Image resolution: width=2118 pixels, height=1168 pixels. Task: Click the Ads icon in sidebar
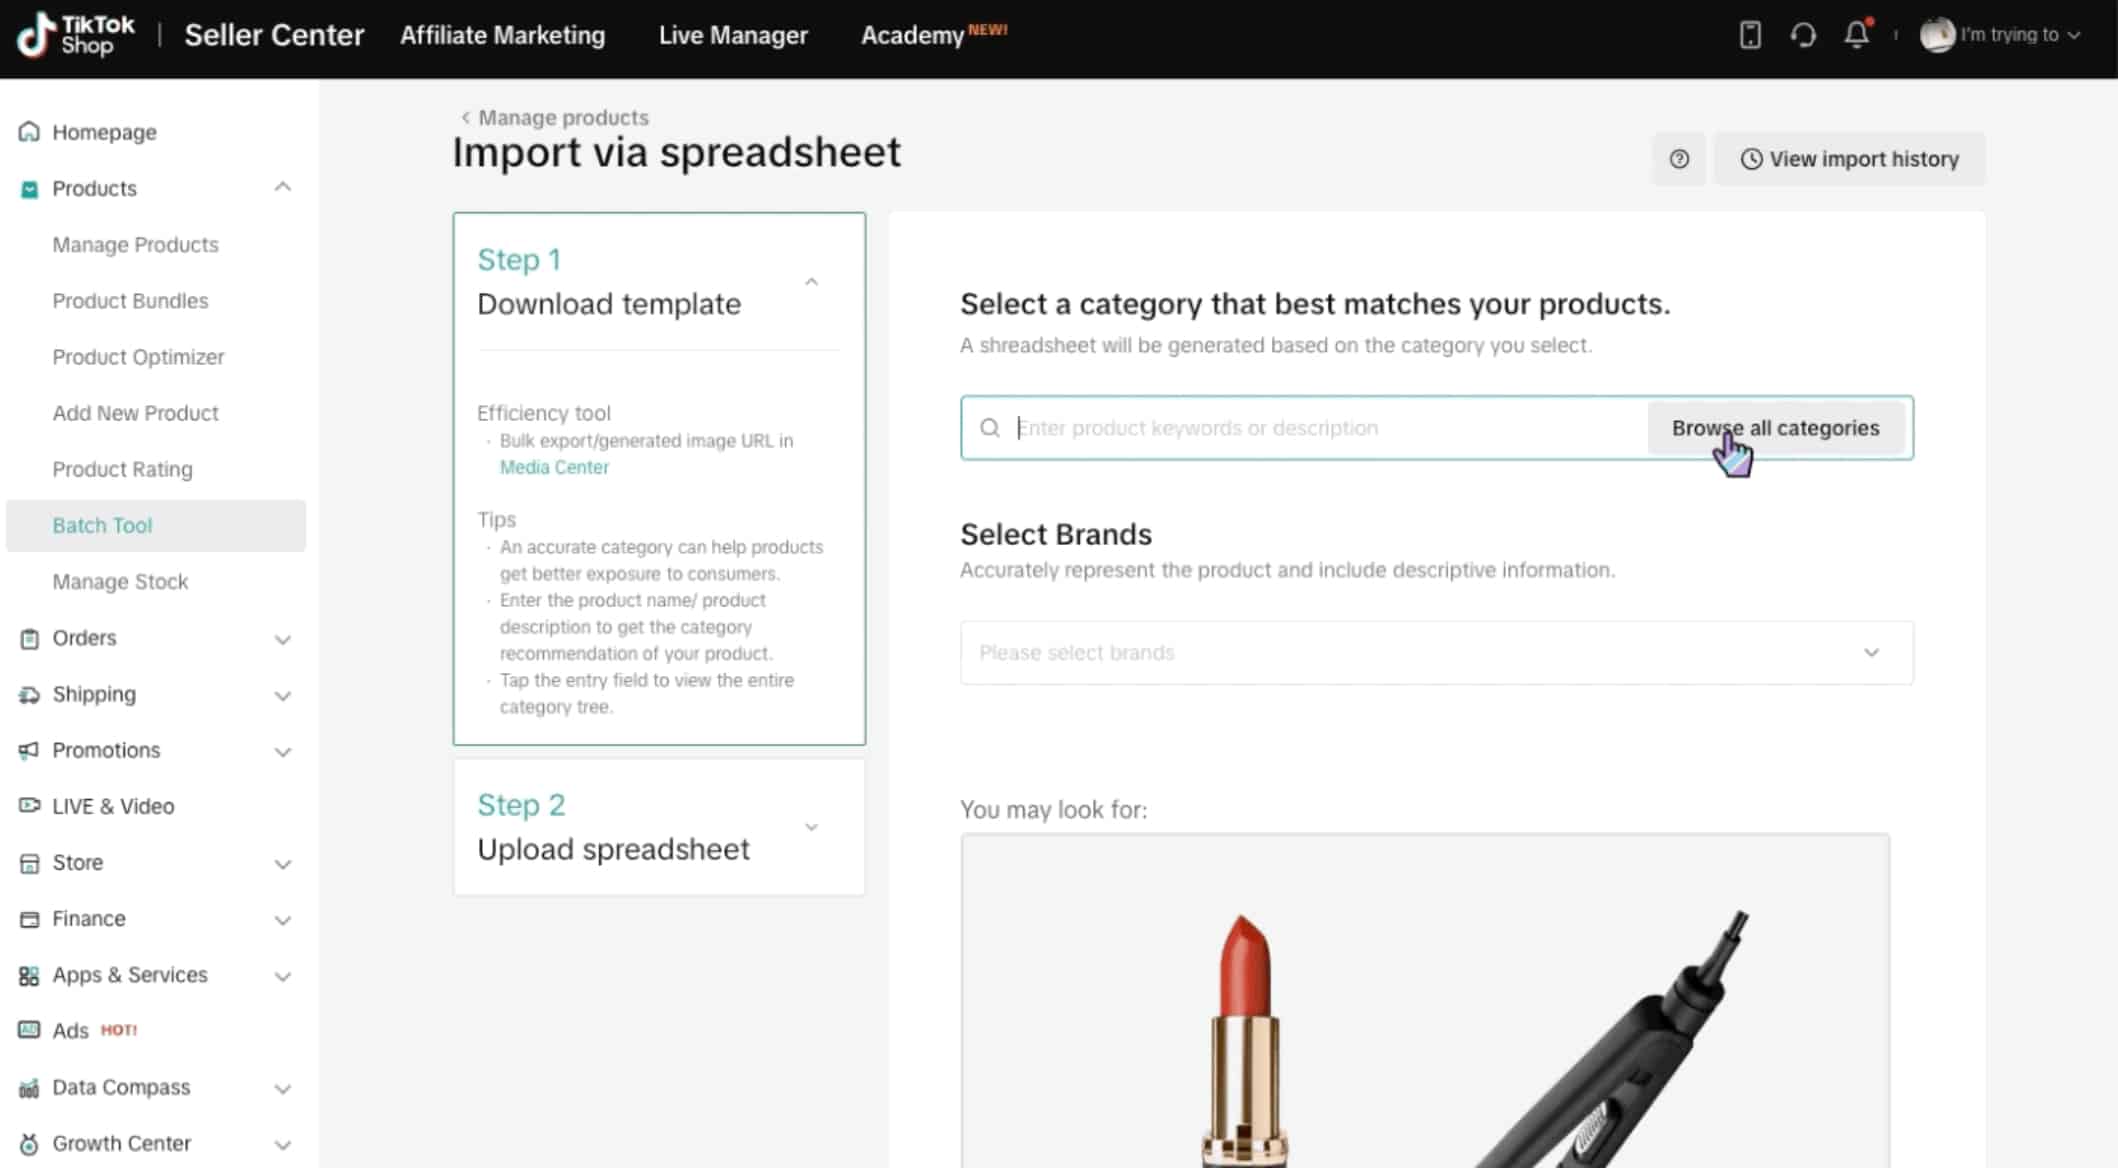tap(29, 1030)
